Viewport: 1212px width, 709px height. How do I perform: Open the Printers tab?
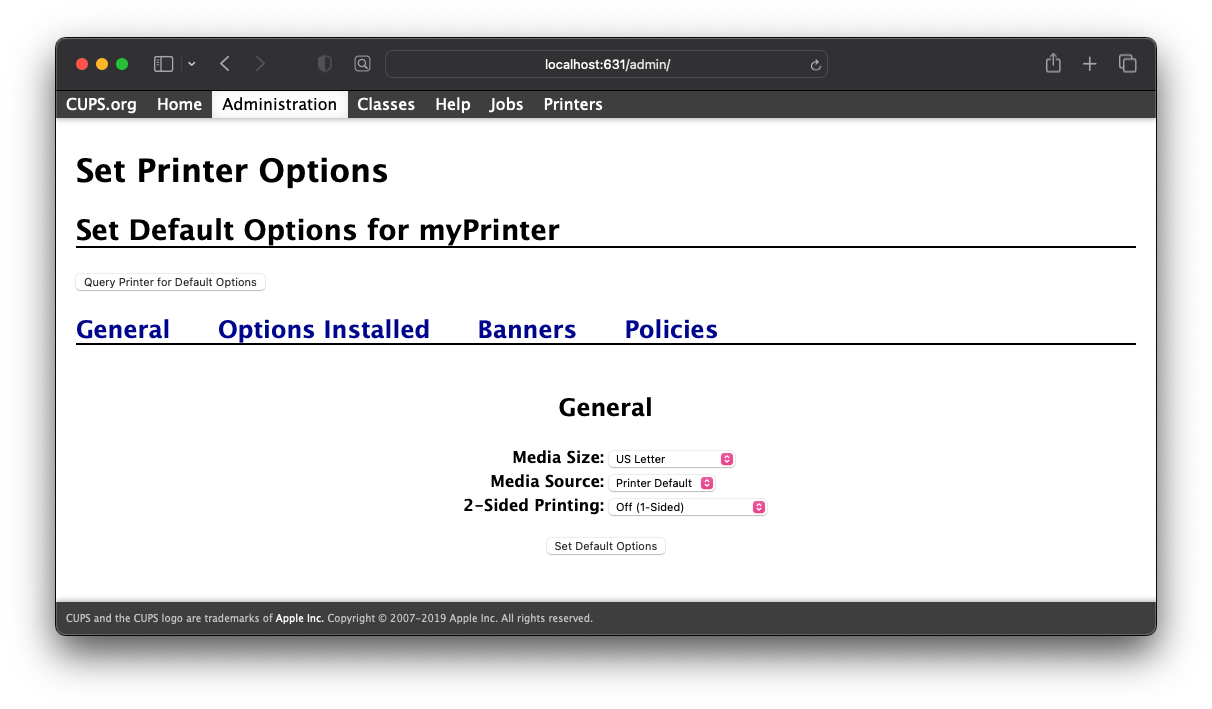point(573,104)
